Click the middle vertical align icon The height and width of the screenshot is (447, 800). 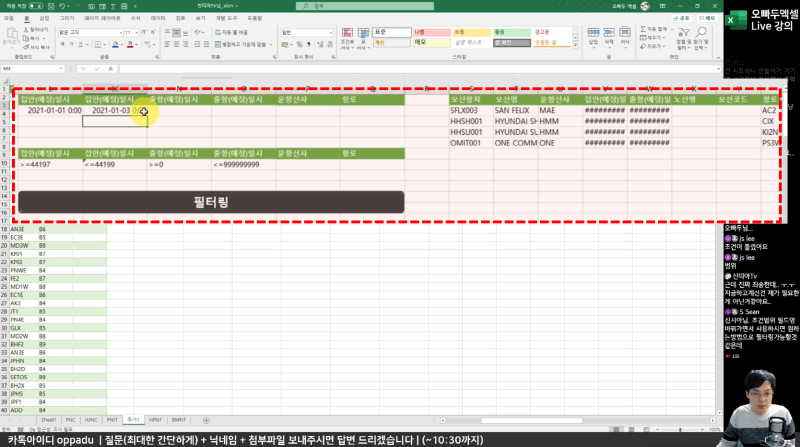tap(177, 33)
